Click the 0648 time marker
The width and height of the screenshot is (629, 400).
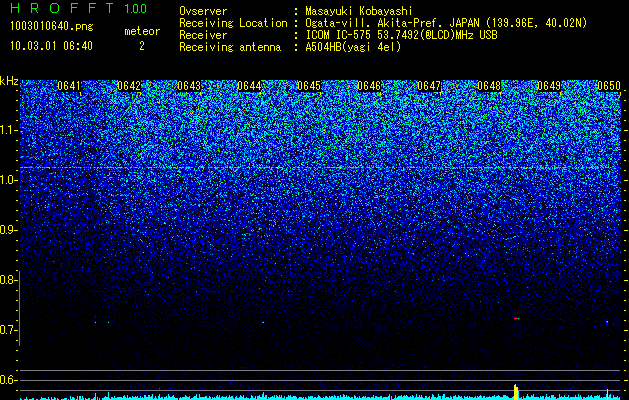(x=489, y=86)
